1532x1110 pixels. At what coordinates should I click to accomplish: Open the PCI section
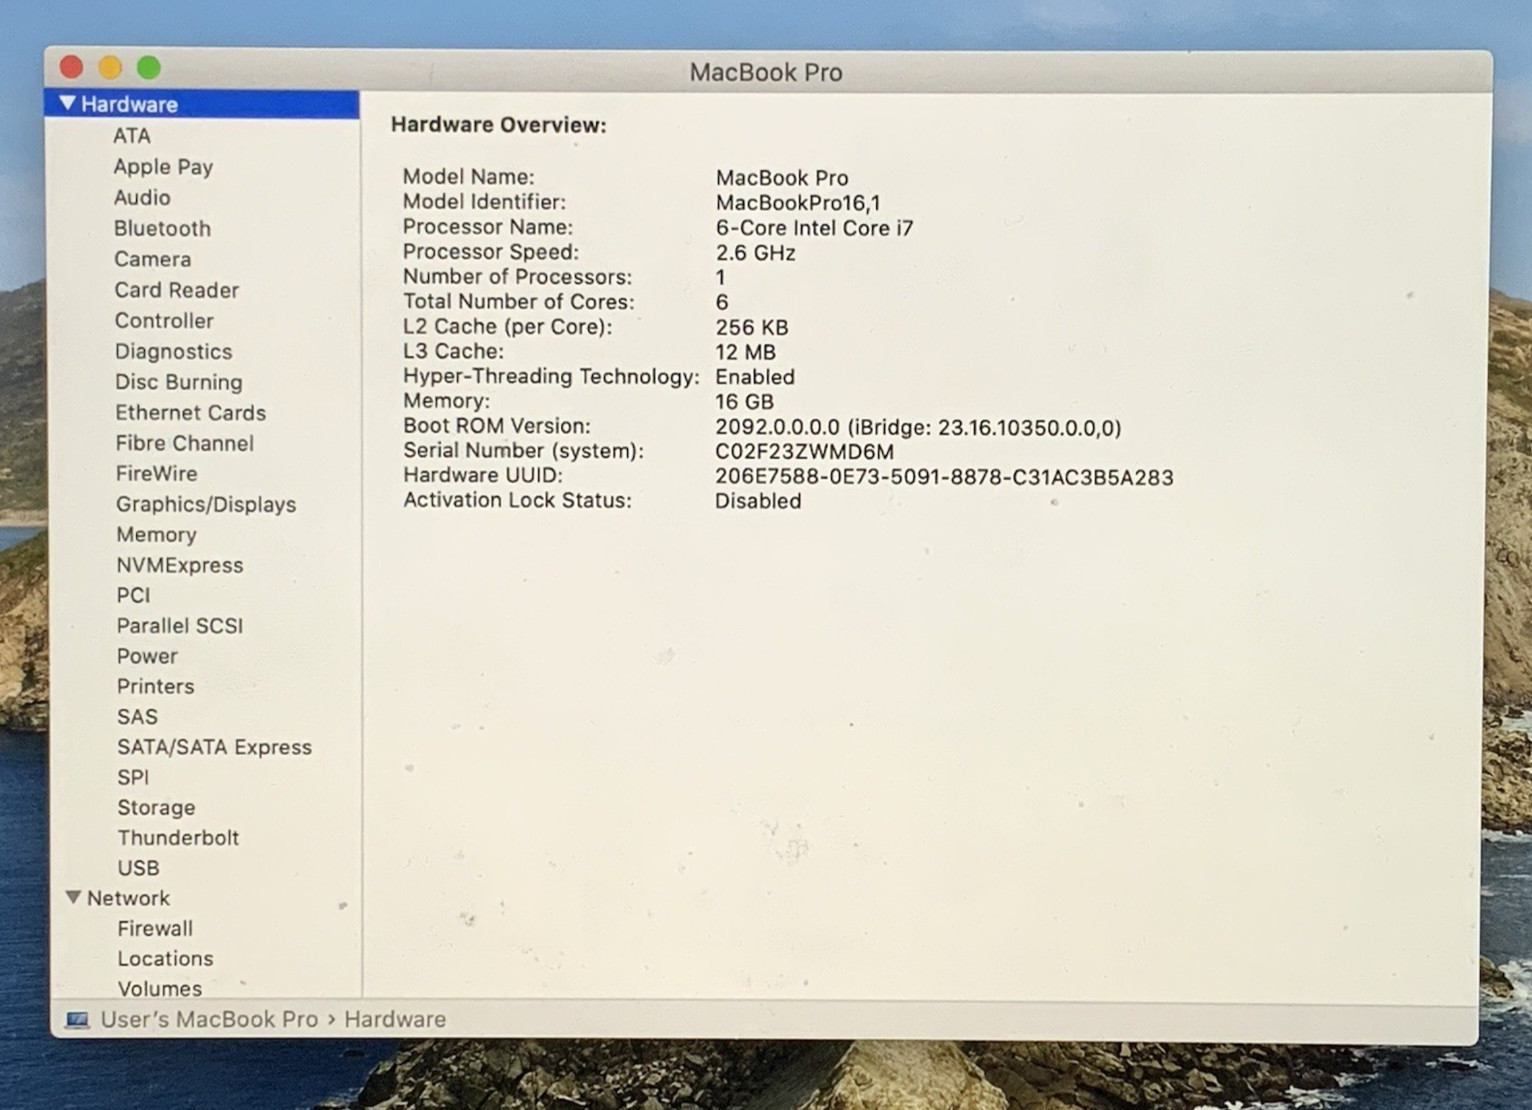(133, 596)
